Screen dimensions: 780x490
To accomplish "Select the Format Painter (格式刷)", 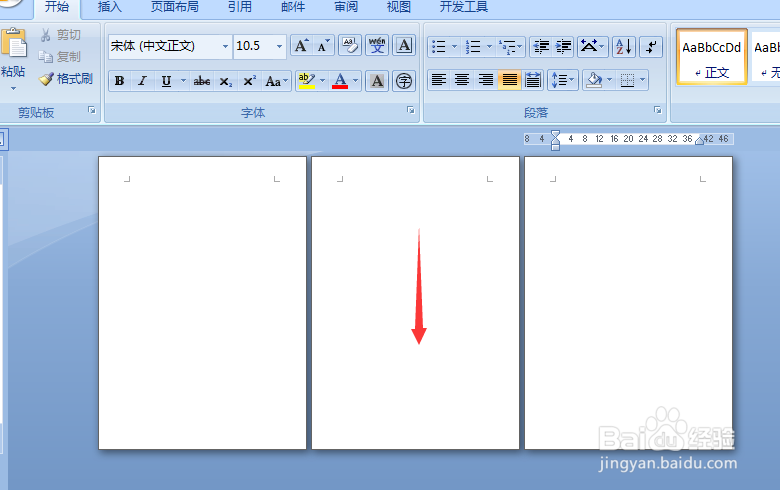I will pos(66,79).
